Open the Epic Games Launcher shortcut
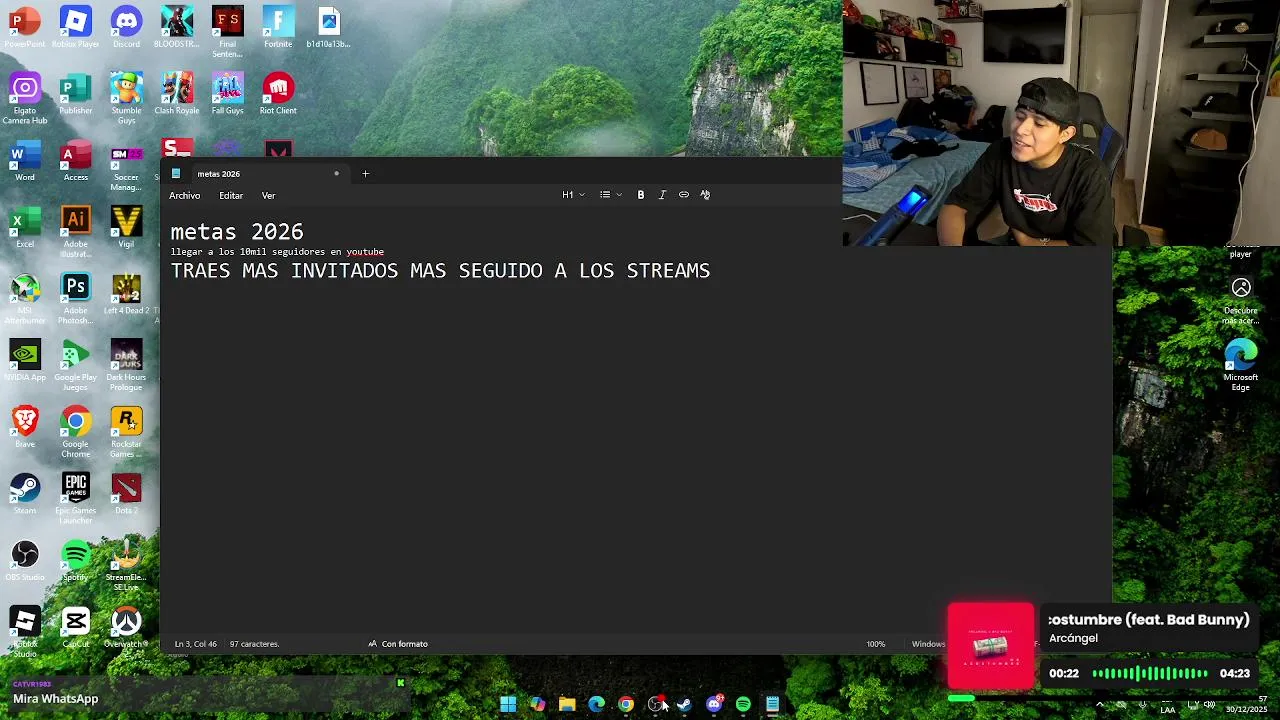 [x=76, y=499]
